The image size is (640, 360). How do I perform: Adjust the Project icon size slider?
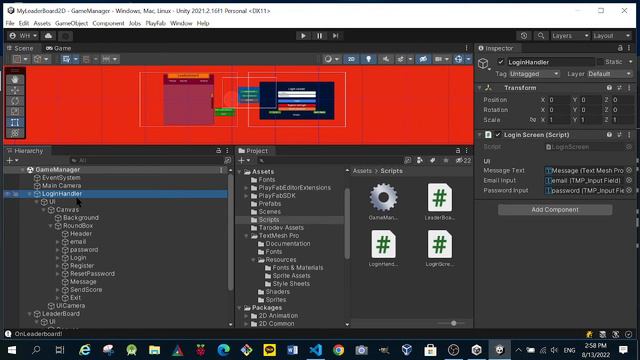pos(453,323)
